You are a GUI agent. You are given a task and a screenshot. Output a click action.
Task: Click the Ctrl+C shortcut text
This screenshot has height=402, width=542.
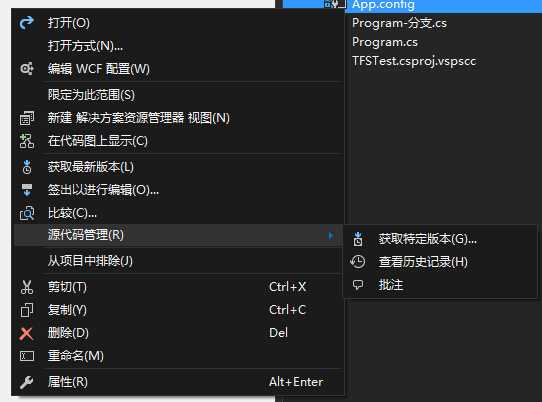(x=287, y=310)
